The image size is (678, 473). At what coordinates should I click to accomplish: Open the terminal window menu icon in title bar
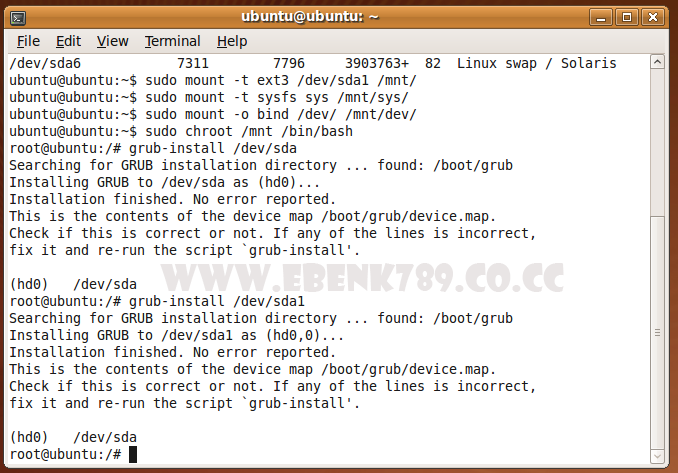point(18,18)
